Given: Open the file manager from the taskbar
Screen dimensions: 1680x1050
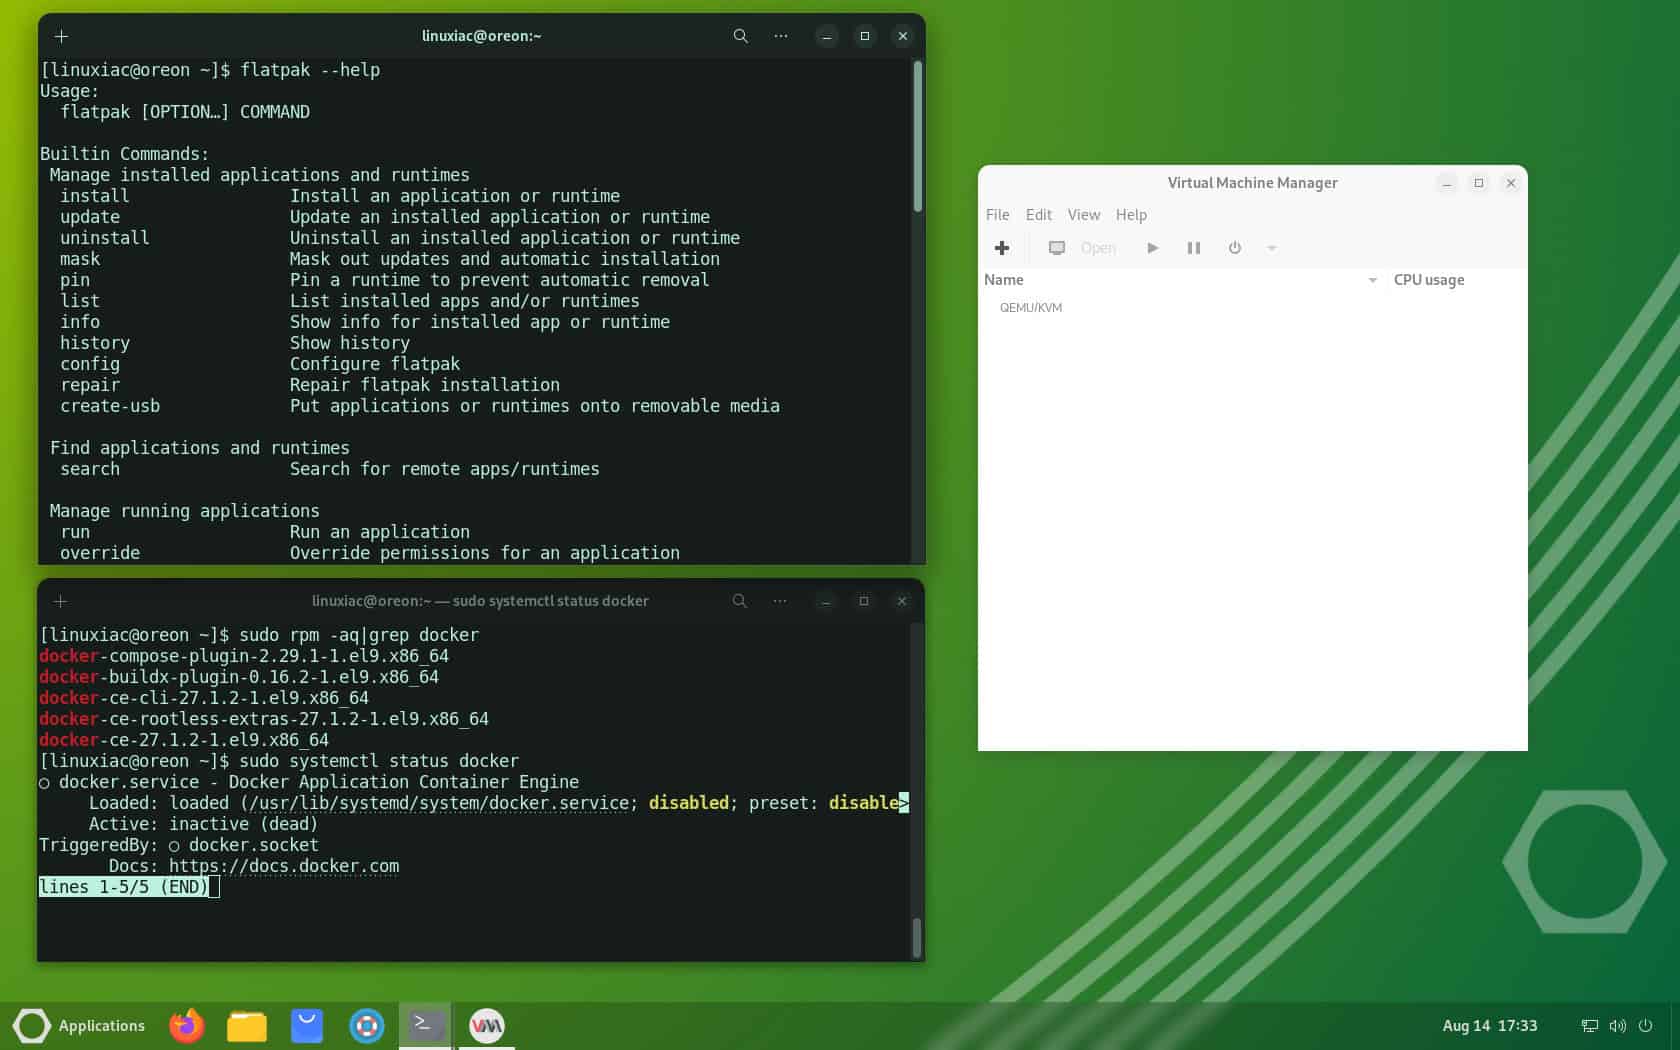Looking at the screenshot, I should point(246,1025).
